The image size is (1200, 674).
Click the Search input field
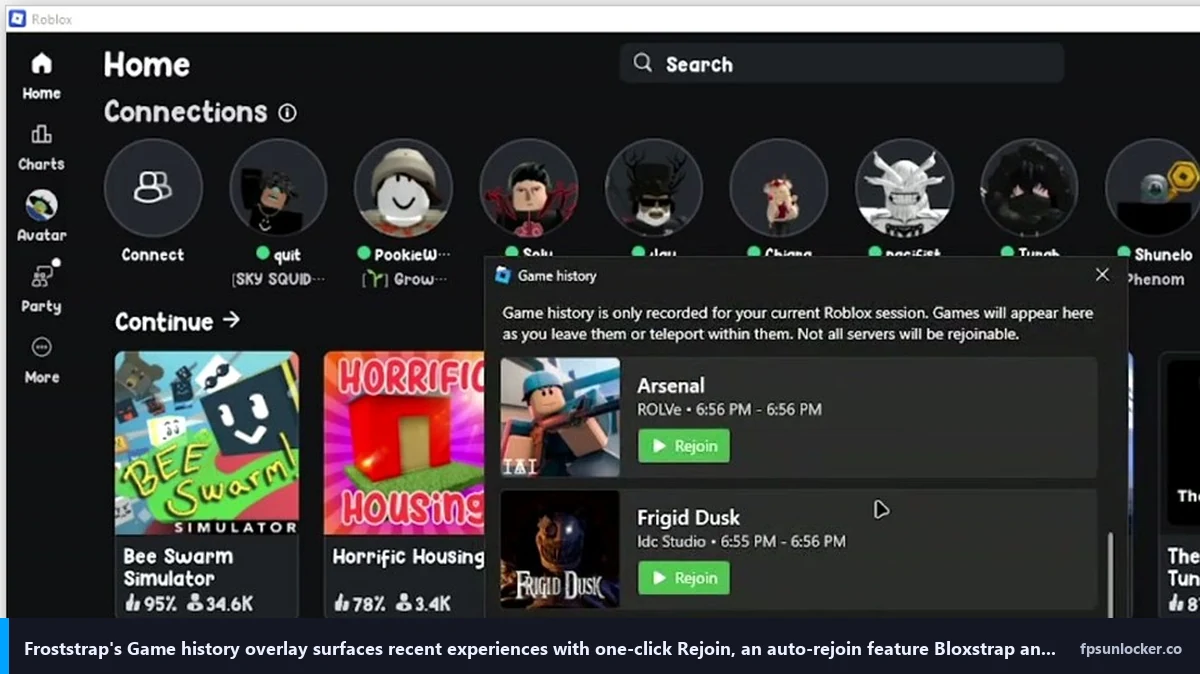(841, 63)
